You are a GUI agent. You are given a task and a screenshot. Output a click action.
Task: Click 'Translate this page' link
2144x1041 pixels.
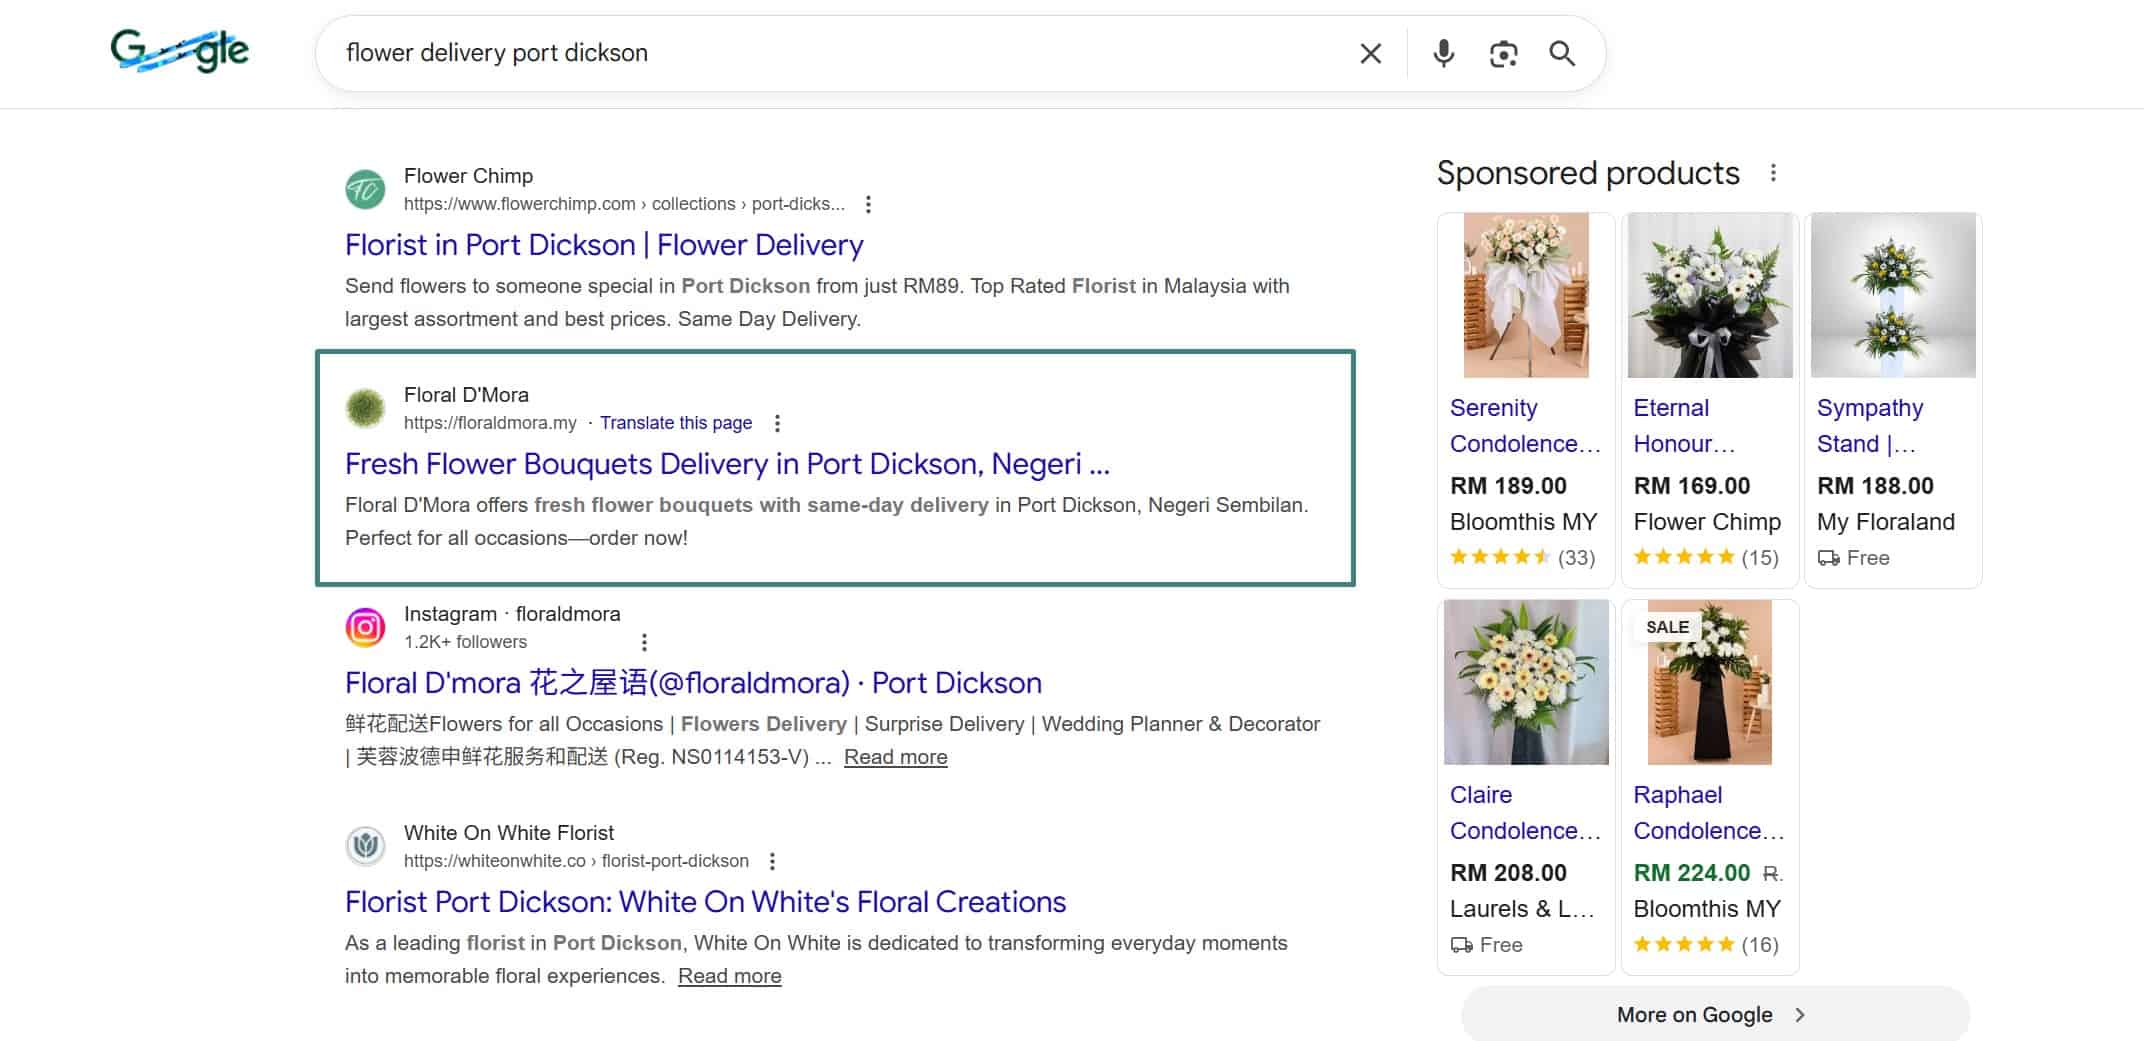pyautogui.click(x=676, y=423)
